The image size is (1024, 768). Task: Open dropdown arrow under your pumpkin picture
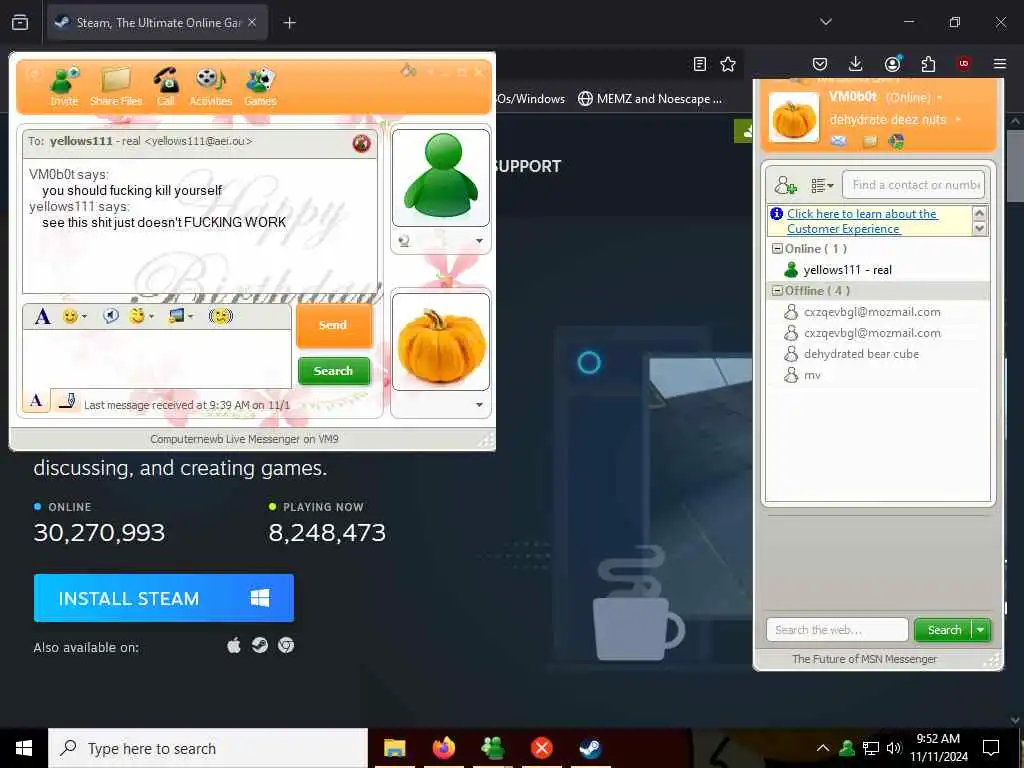tap(479, 405)
